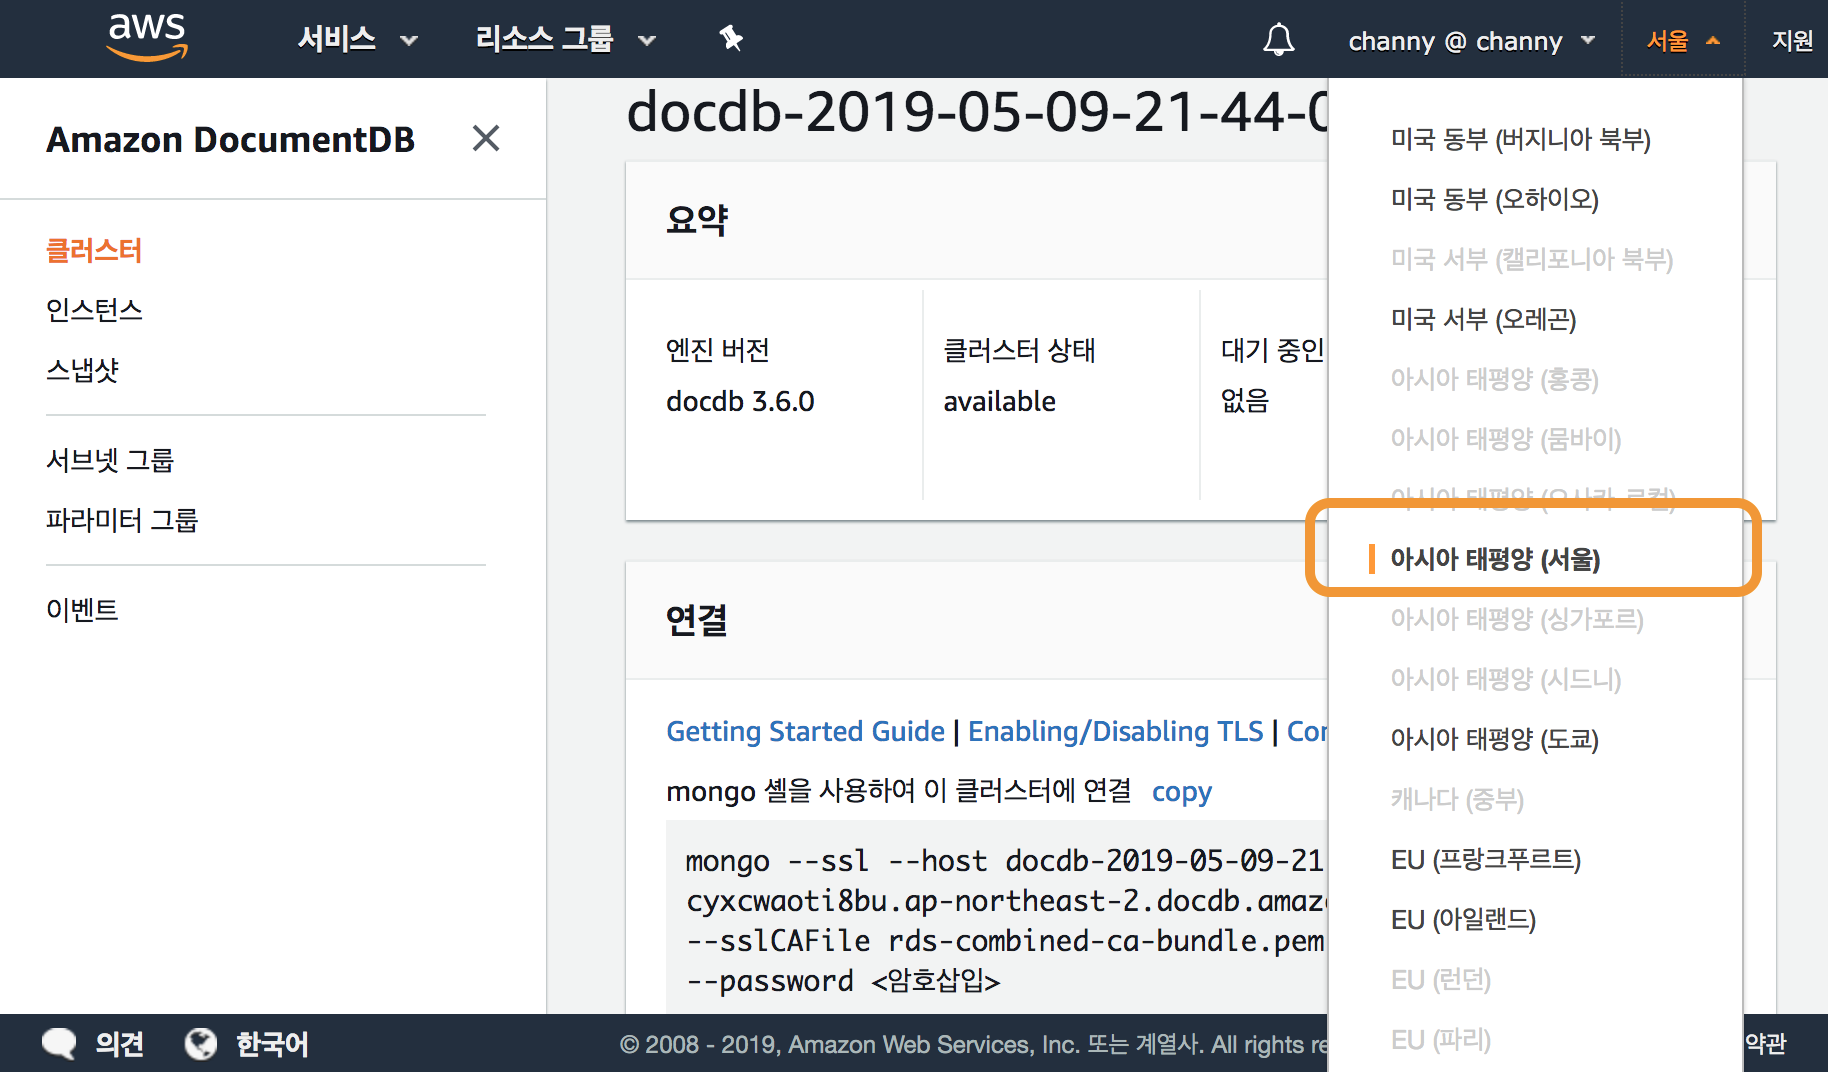Click the cluster name docdb-2019-05-09 heading

[x=977, y=111]
